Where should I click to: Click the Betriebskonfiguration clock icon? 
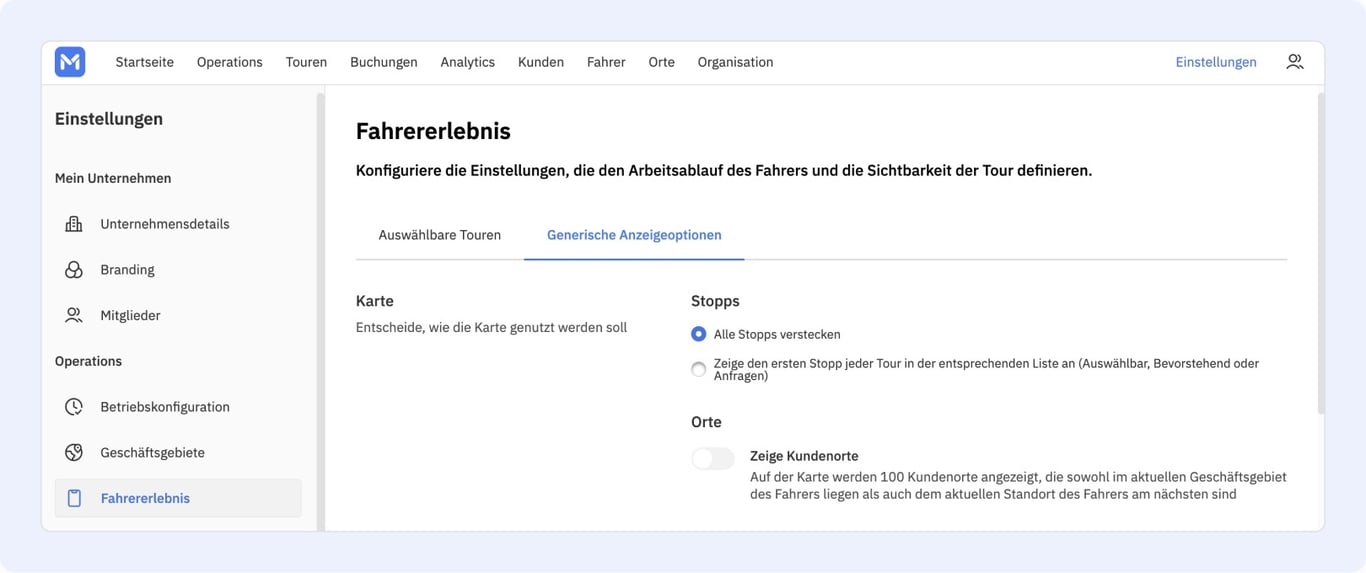tap(74, 407)
